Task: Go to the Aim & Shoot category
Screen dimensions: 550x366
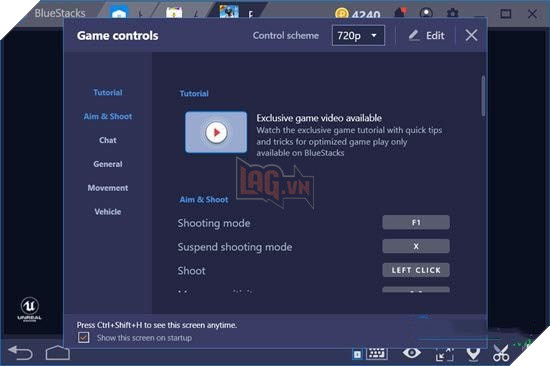Action: coord(108,117)
